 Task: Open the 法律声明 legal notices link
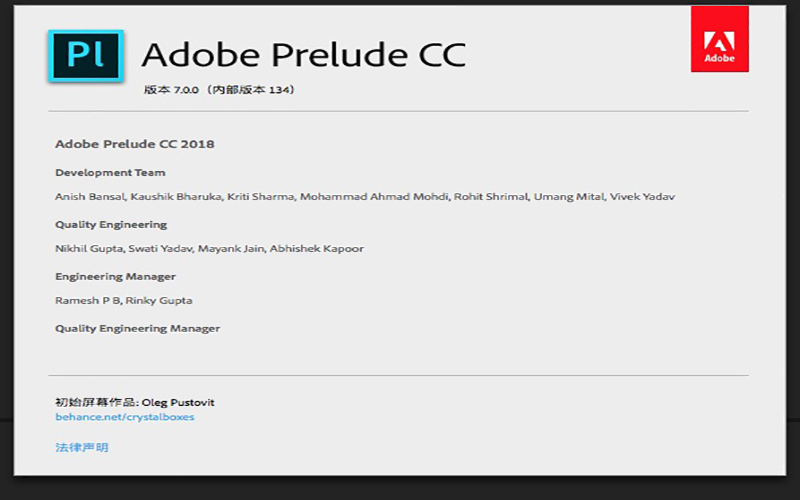click(82, 447)
